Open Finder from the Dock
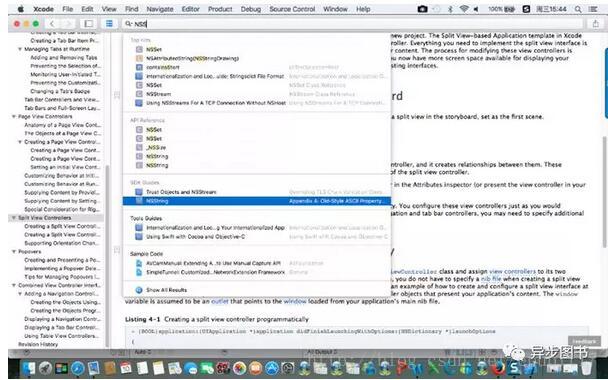608x380 pixels. 28,368
